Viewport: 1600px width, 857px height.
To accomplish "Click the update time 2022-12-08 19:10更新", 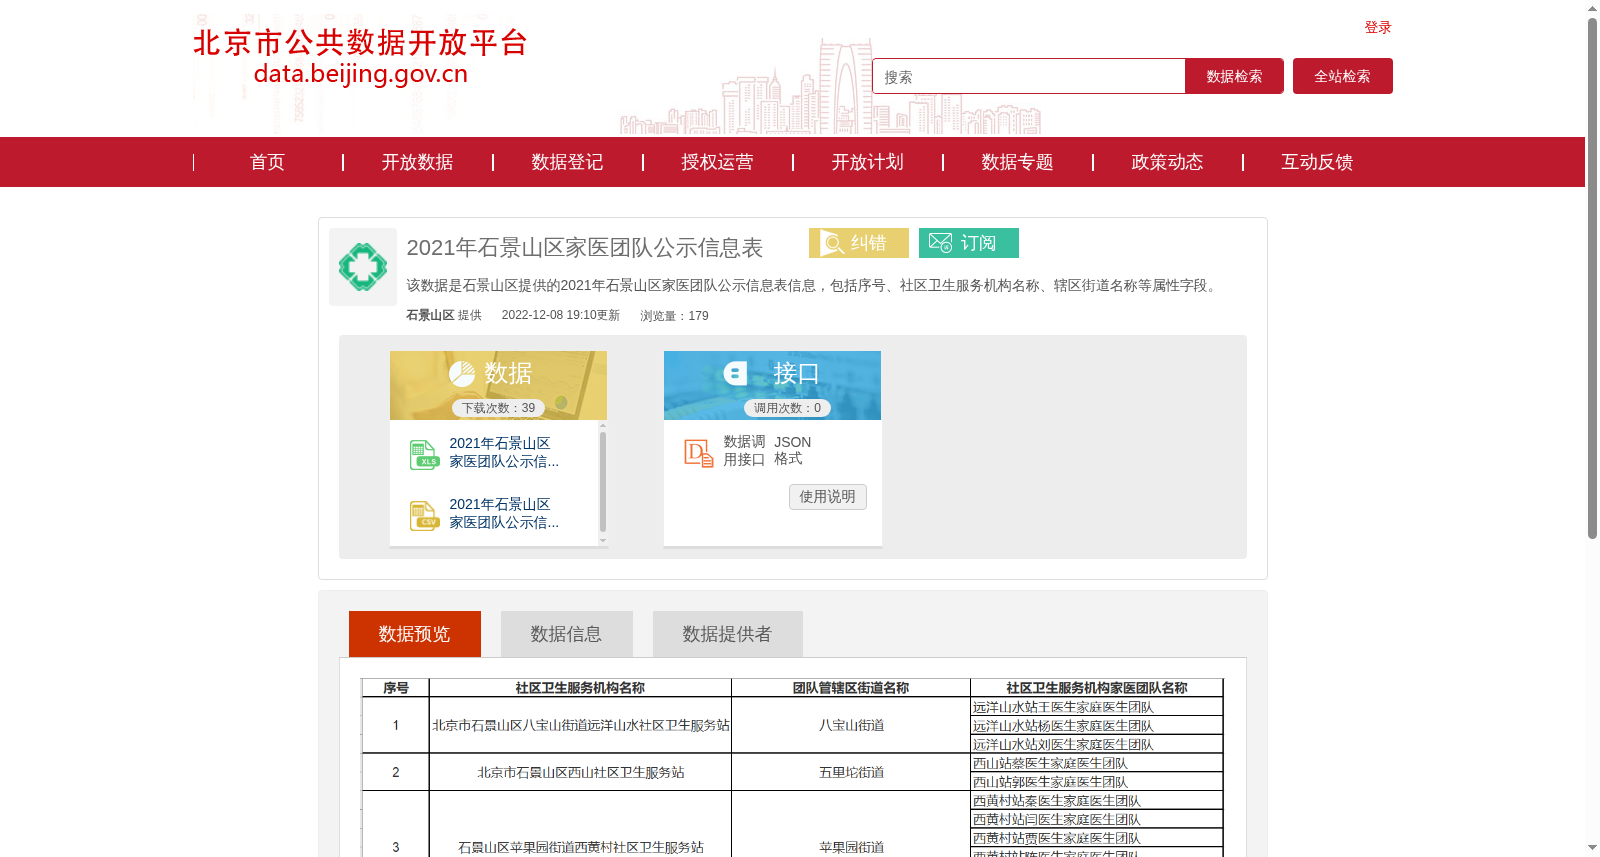I will tap(561, 315).
